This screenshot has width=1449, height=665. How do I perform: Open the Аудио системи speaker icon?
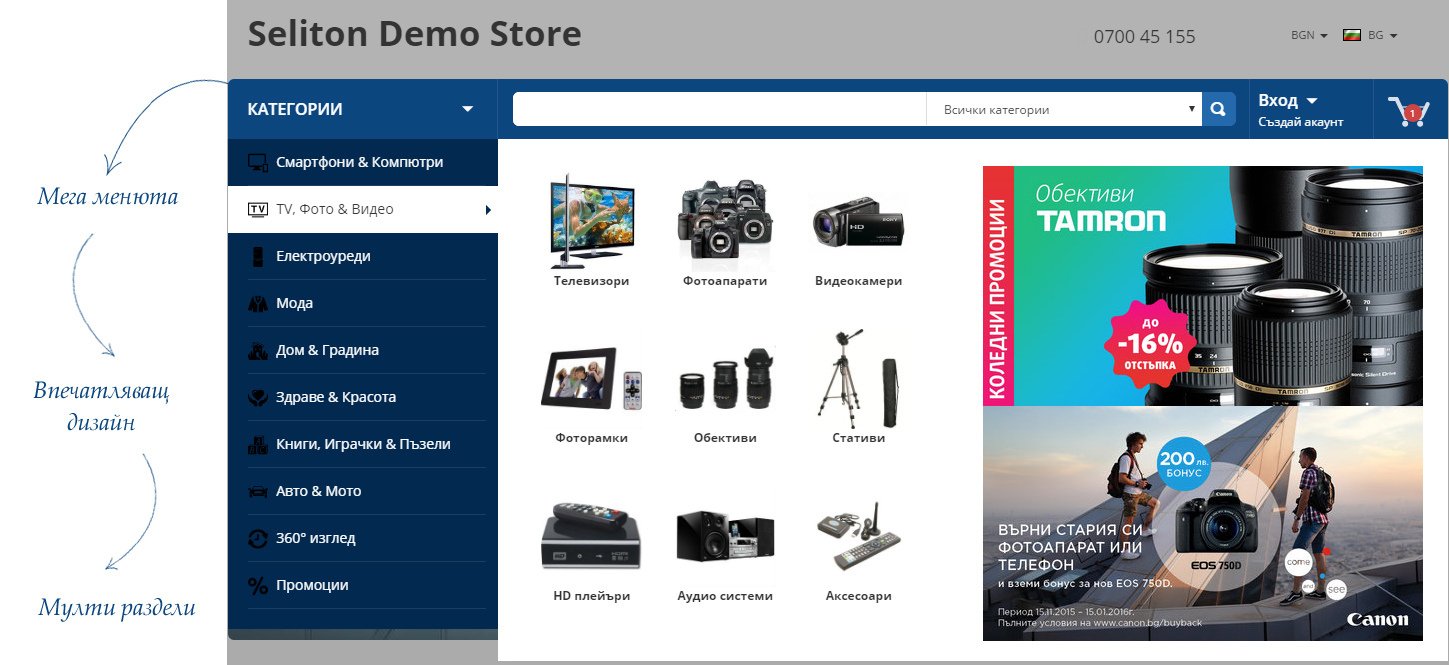(725, 536)
